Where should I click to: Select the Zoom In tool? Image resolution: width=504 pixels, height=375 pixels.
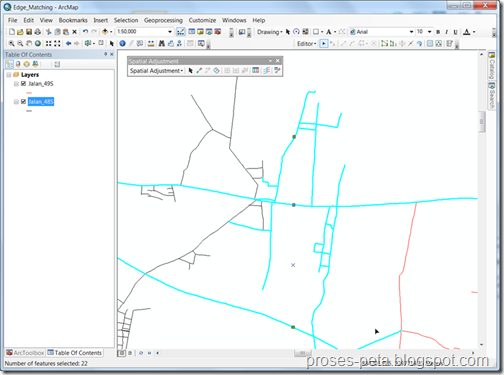(x=11, y=43)
